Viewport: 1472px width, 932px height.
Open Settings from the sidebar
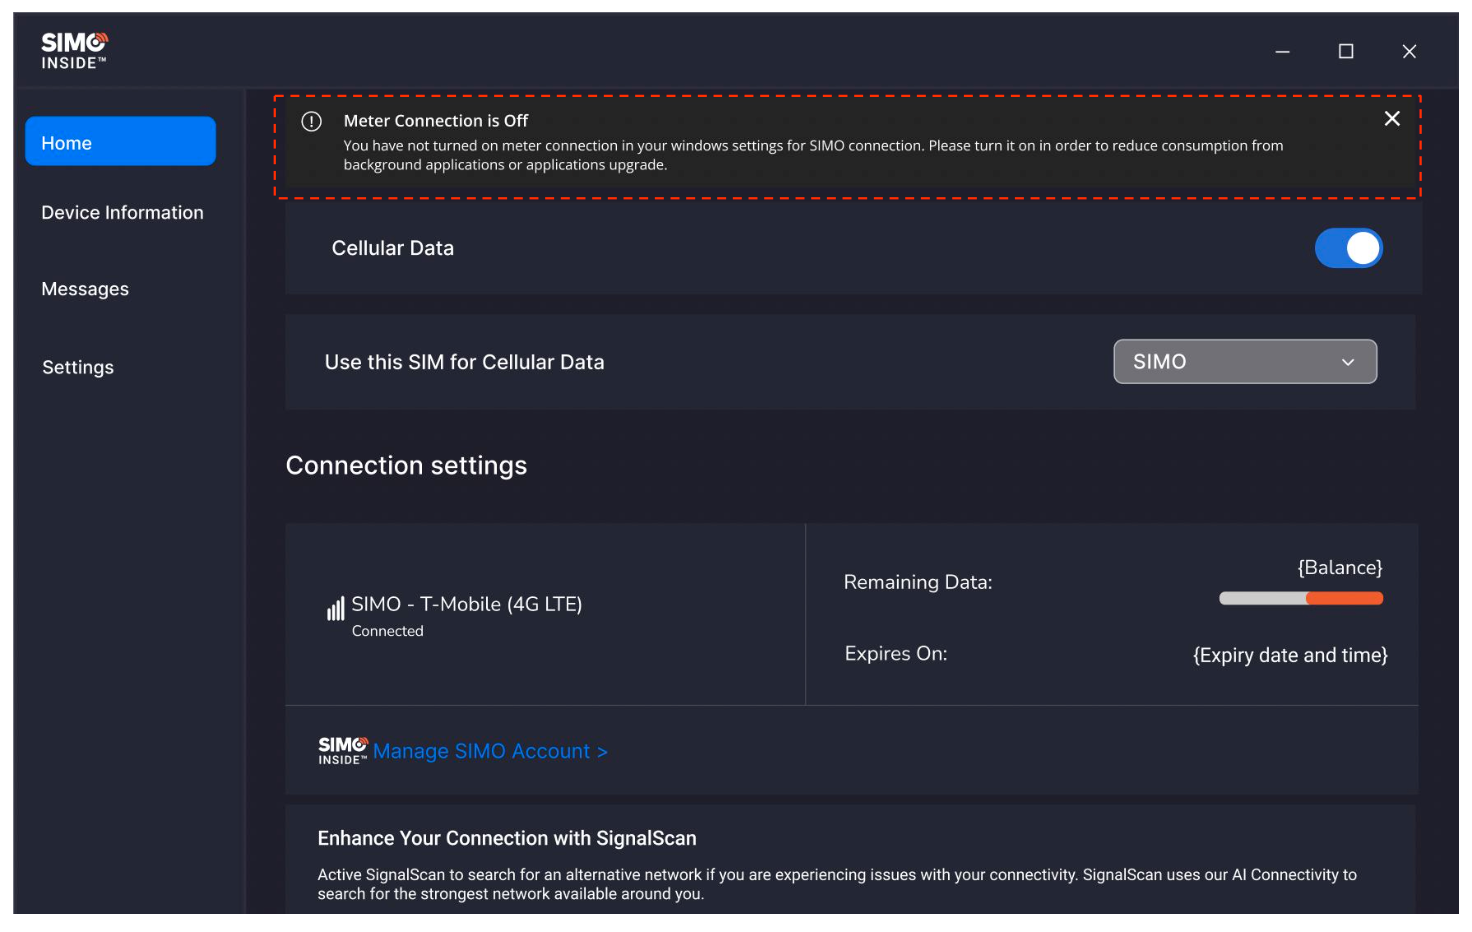click(78, 367)
